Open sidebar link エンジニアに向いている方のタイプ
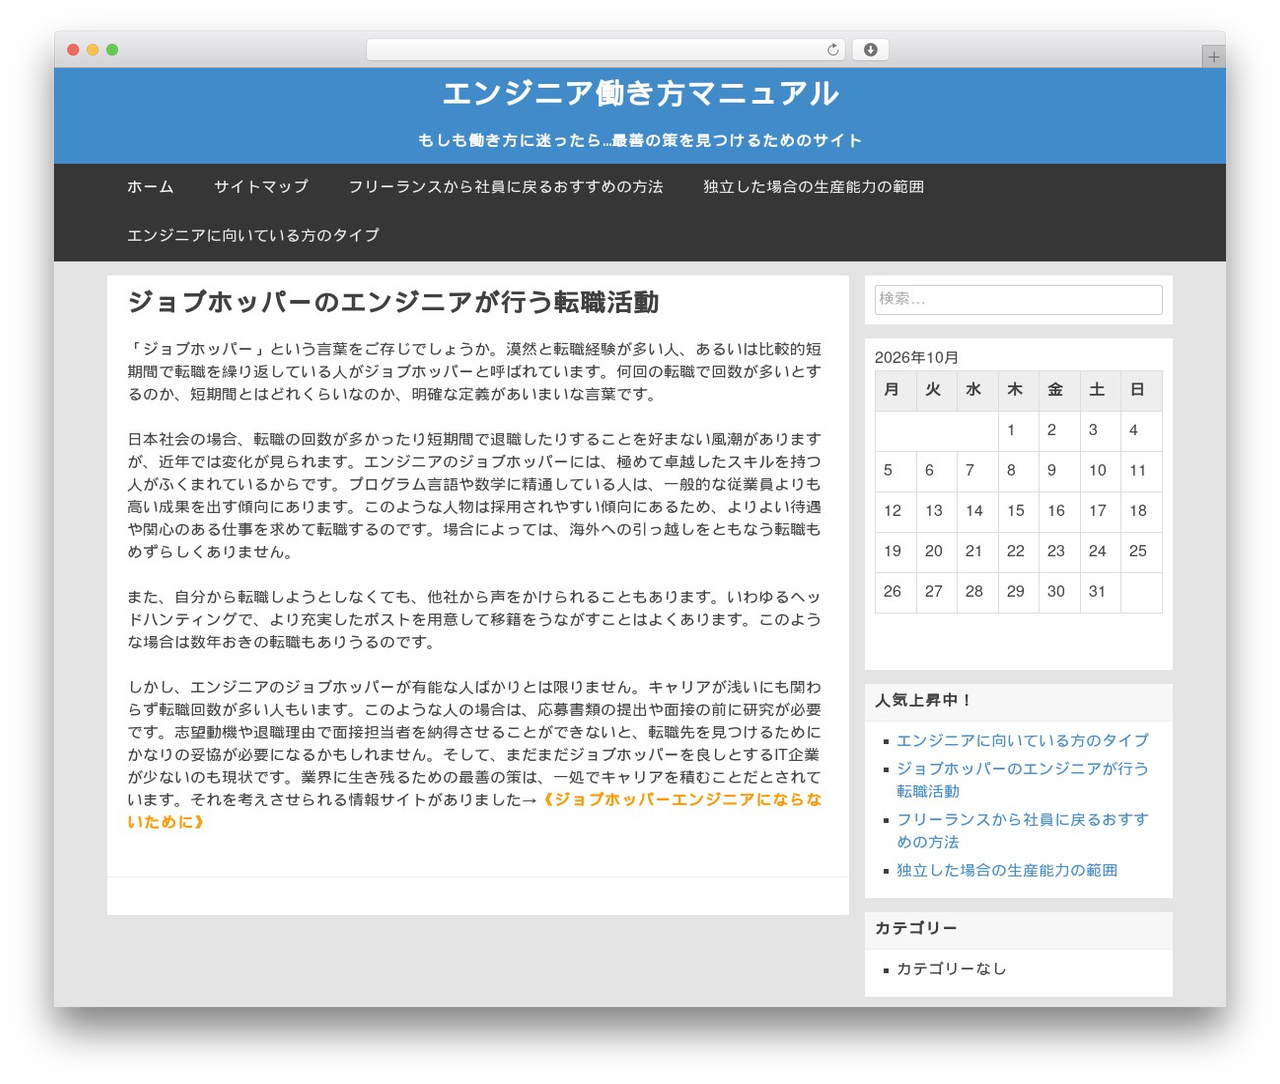The height and width of the screenshot is (1084, 1280). pos(1022,741)
